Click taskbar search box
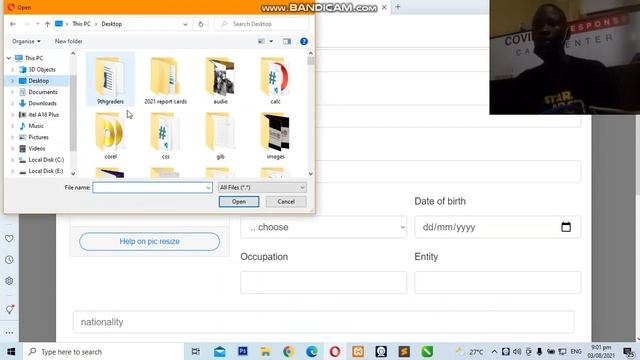 pyautogui.click(x=103, y=351)
